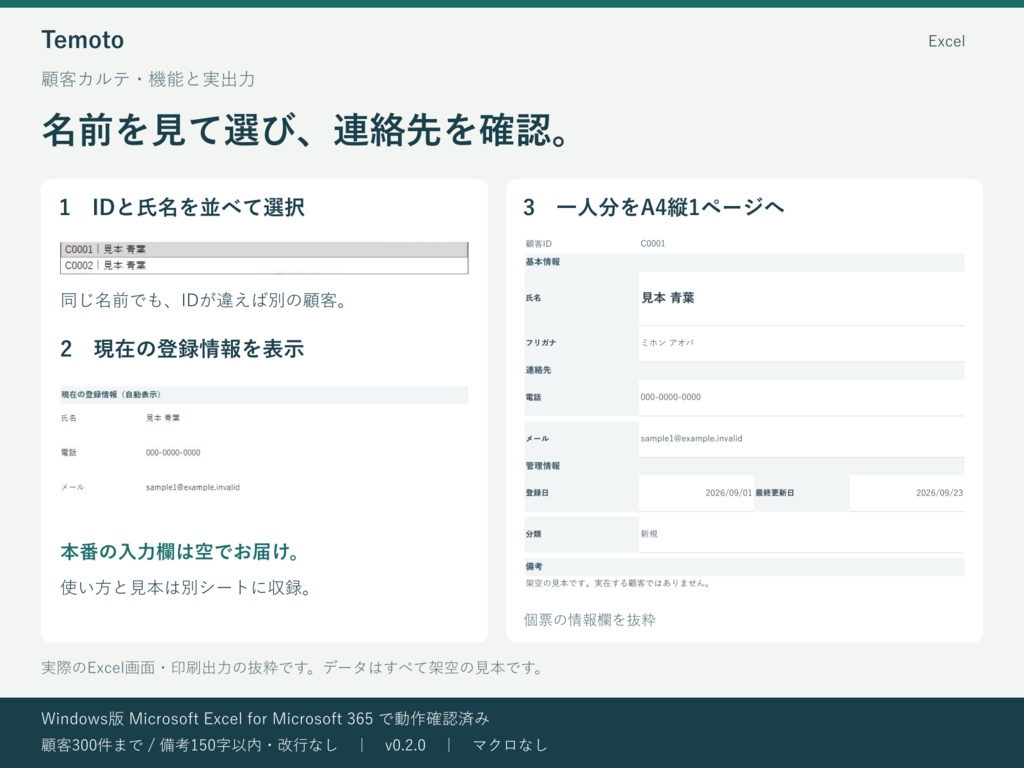The image size is (1024, 768).
Task: Click heading 1 IDと氏名を並べて選択
Action: pos(182,208)
